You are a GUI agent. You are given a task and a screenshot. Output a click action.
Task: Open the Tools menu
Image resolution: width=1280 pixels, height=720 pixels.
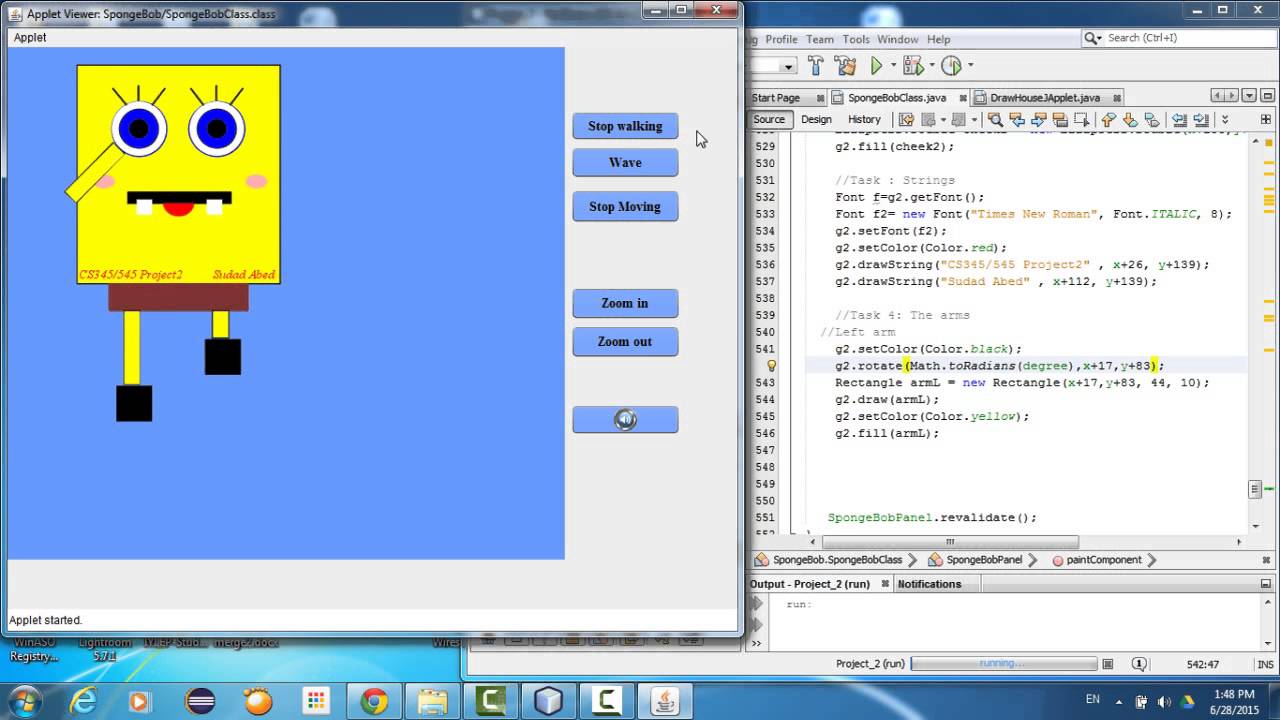[856, 39]
